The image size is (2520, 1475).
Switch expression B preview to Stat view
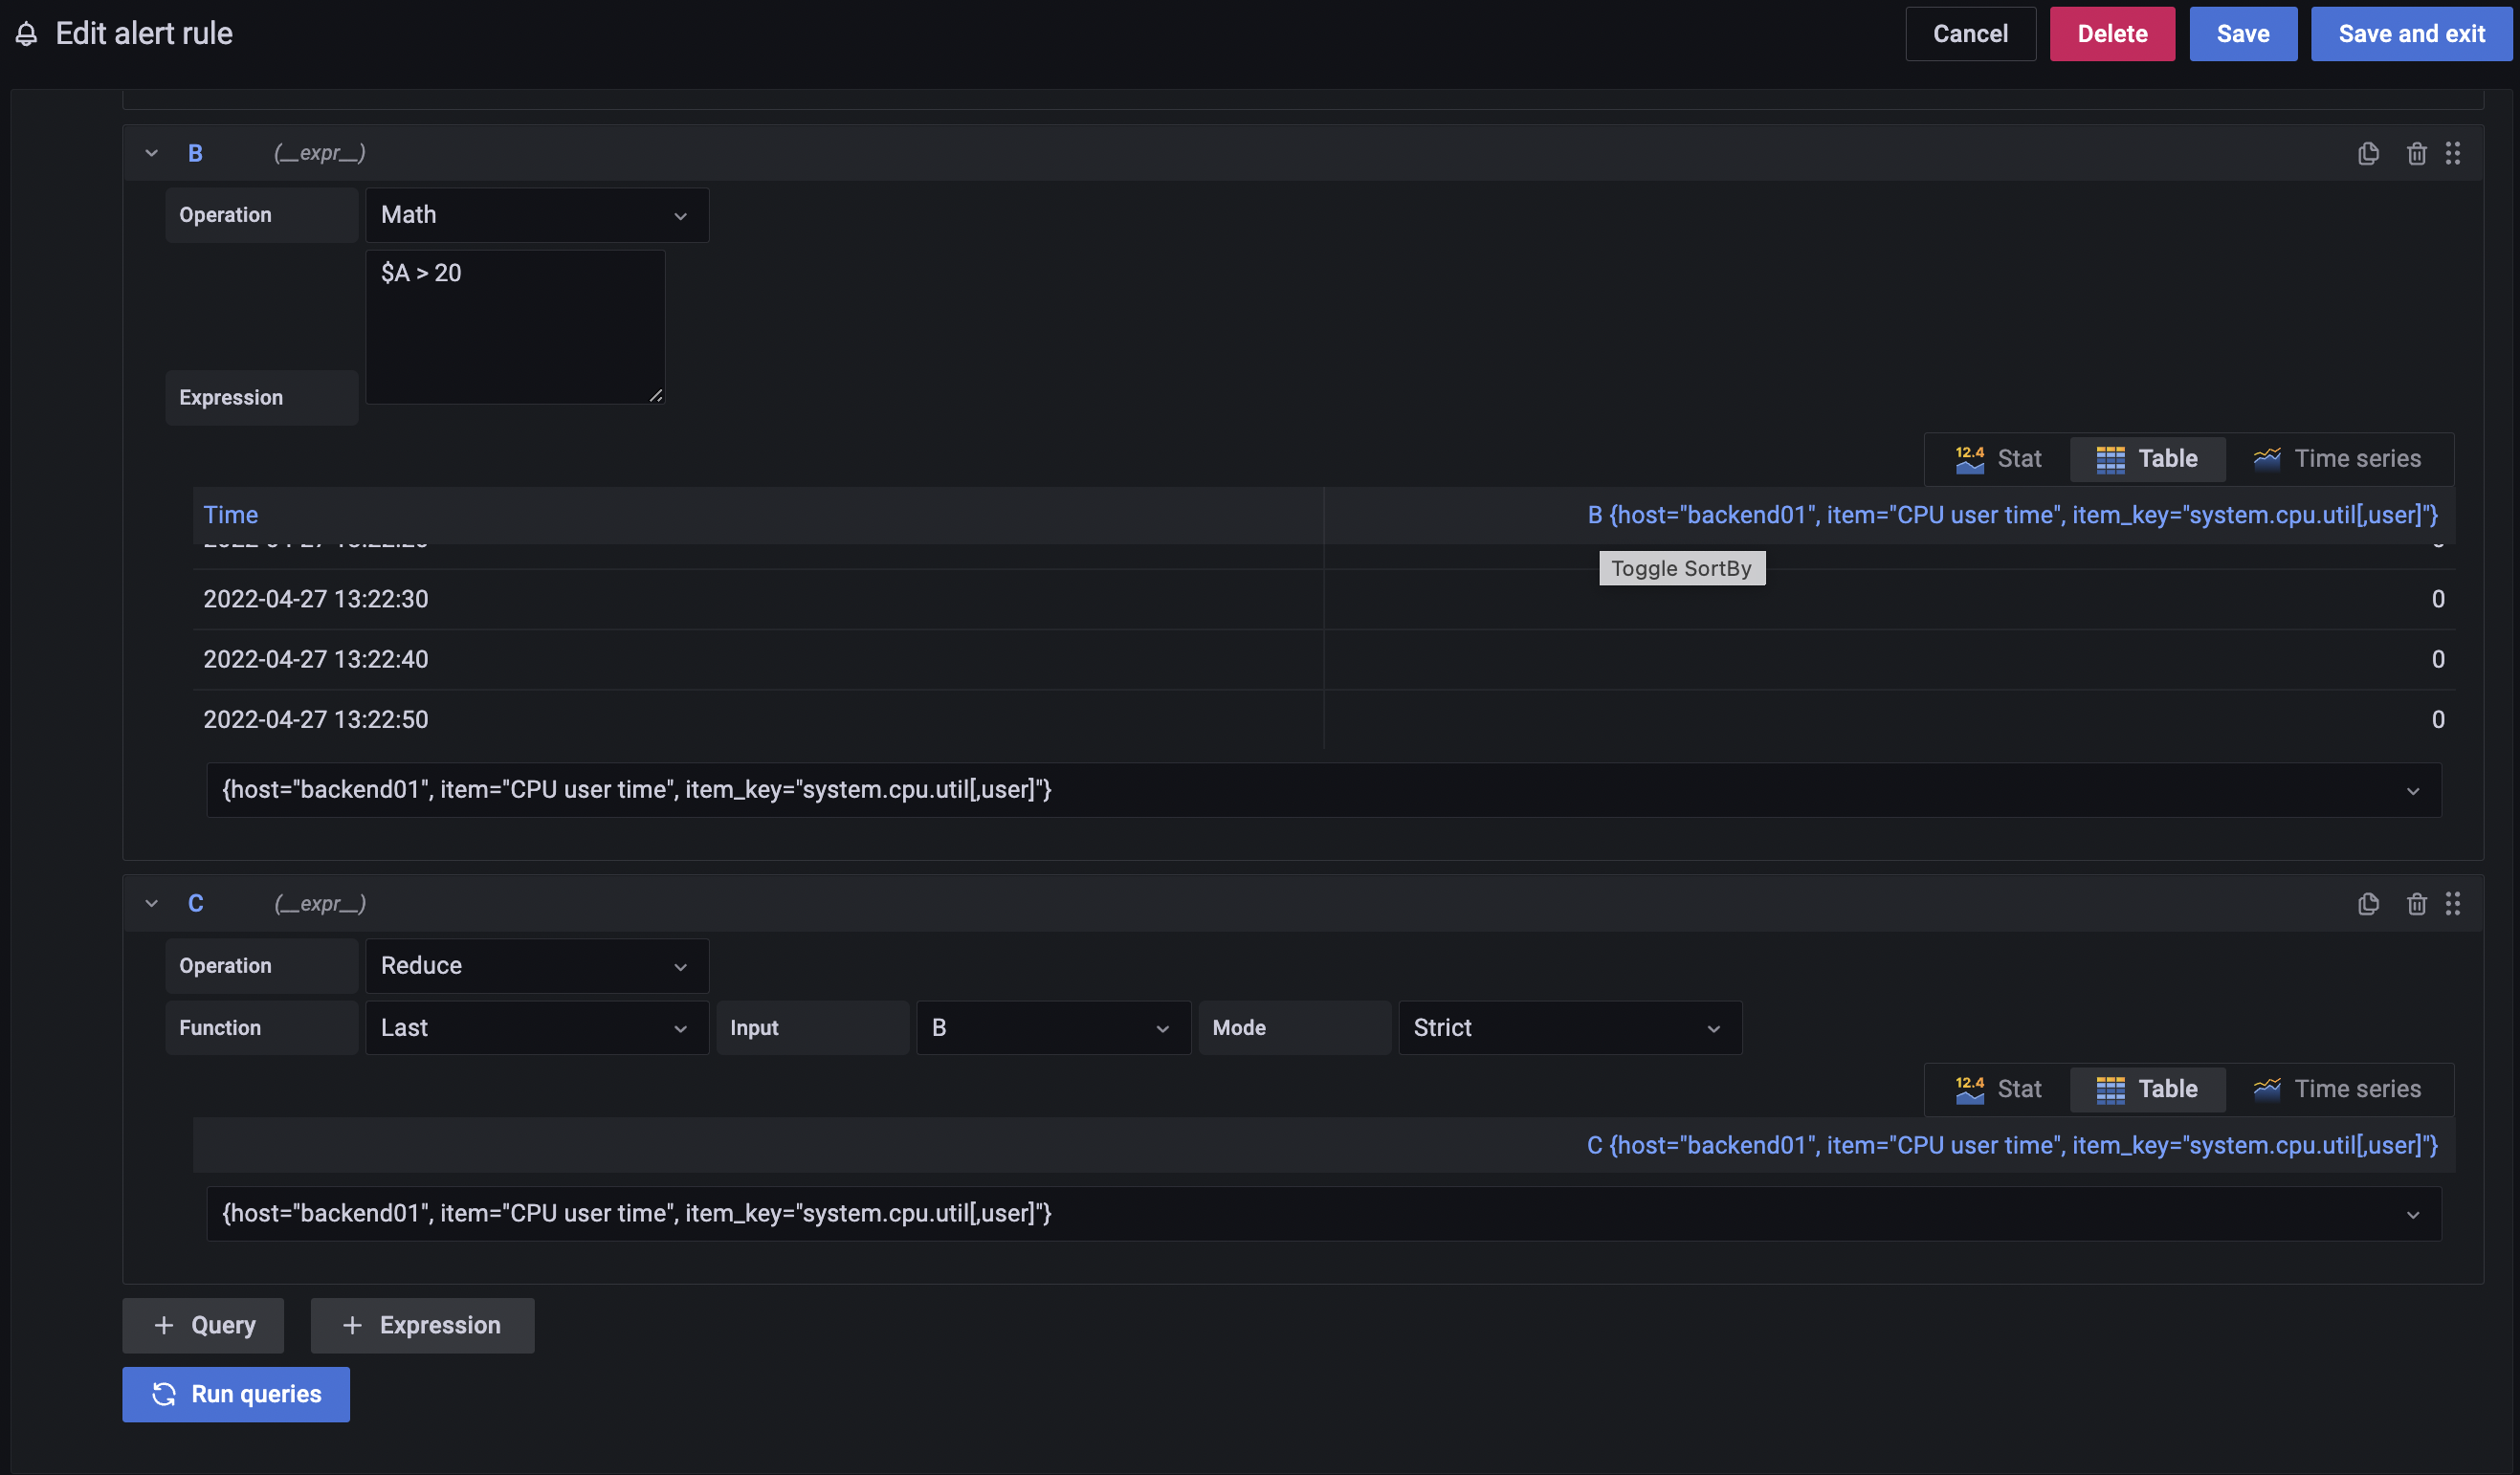(1996, 458)
